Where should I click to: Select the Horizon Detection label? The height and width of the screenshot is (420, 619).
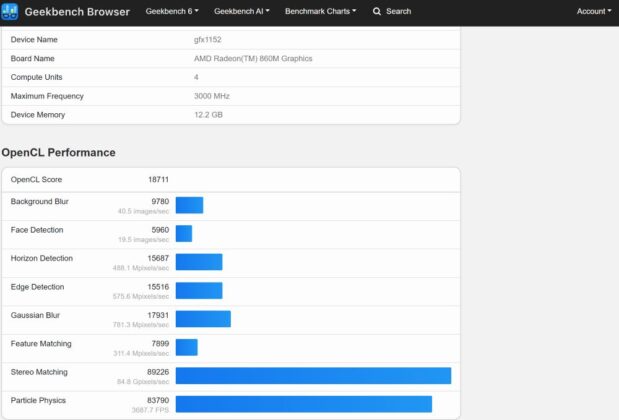(x=41, y=258)
